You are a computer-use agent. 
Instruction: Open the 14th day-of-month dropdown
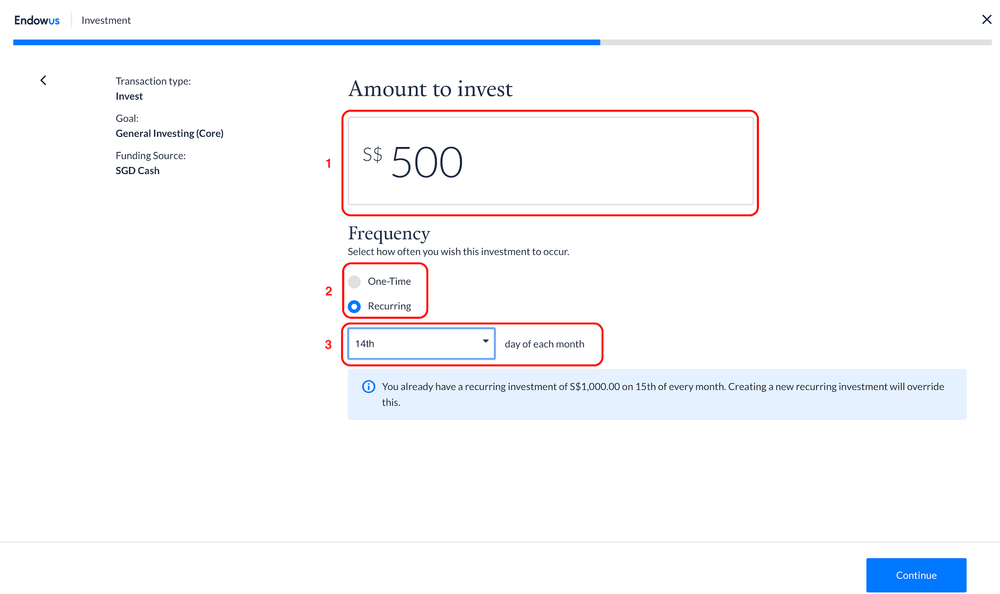[420, 343]
